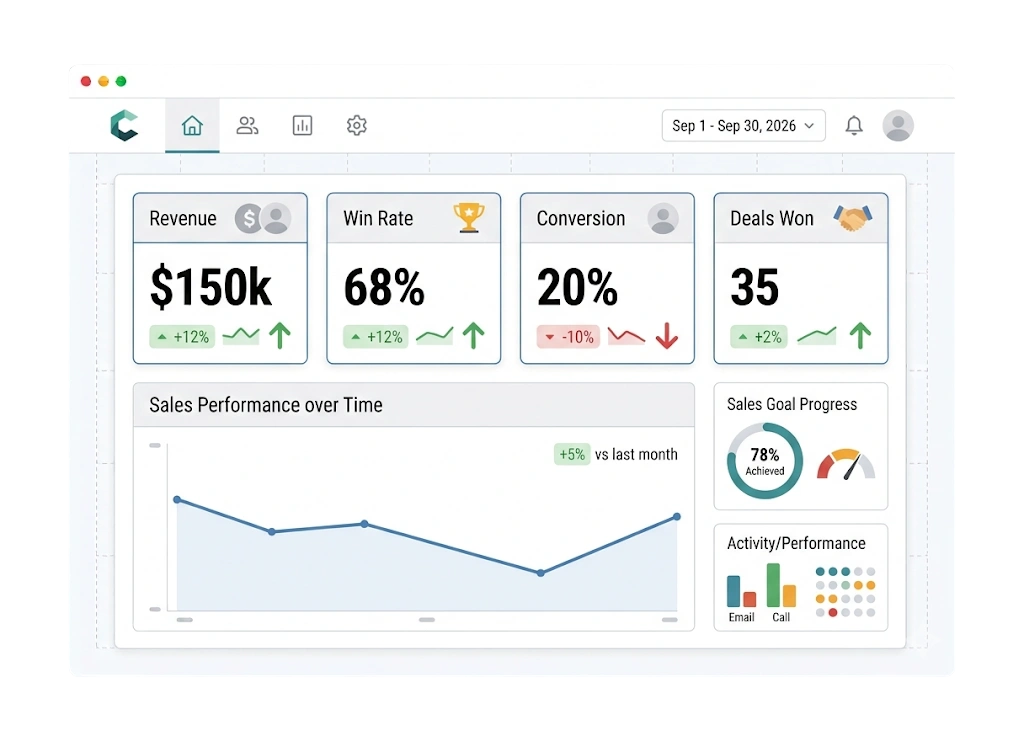The height and width of the screenshot is (741, 1024).
Task: Open the notifications bell
Action: [x=854, y=125]
